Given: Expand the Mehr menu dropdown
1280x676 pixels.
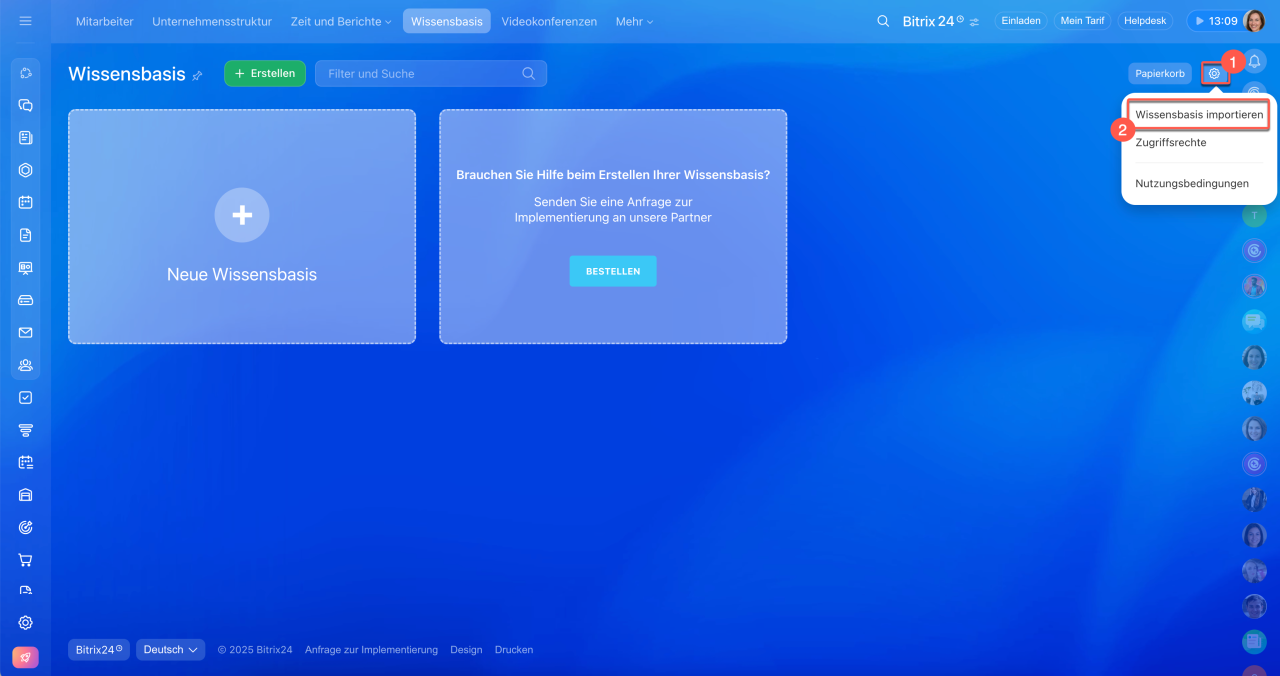Looking at the screenshot, I should pos(634,21).
